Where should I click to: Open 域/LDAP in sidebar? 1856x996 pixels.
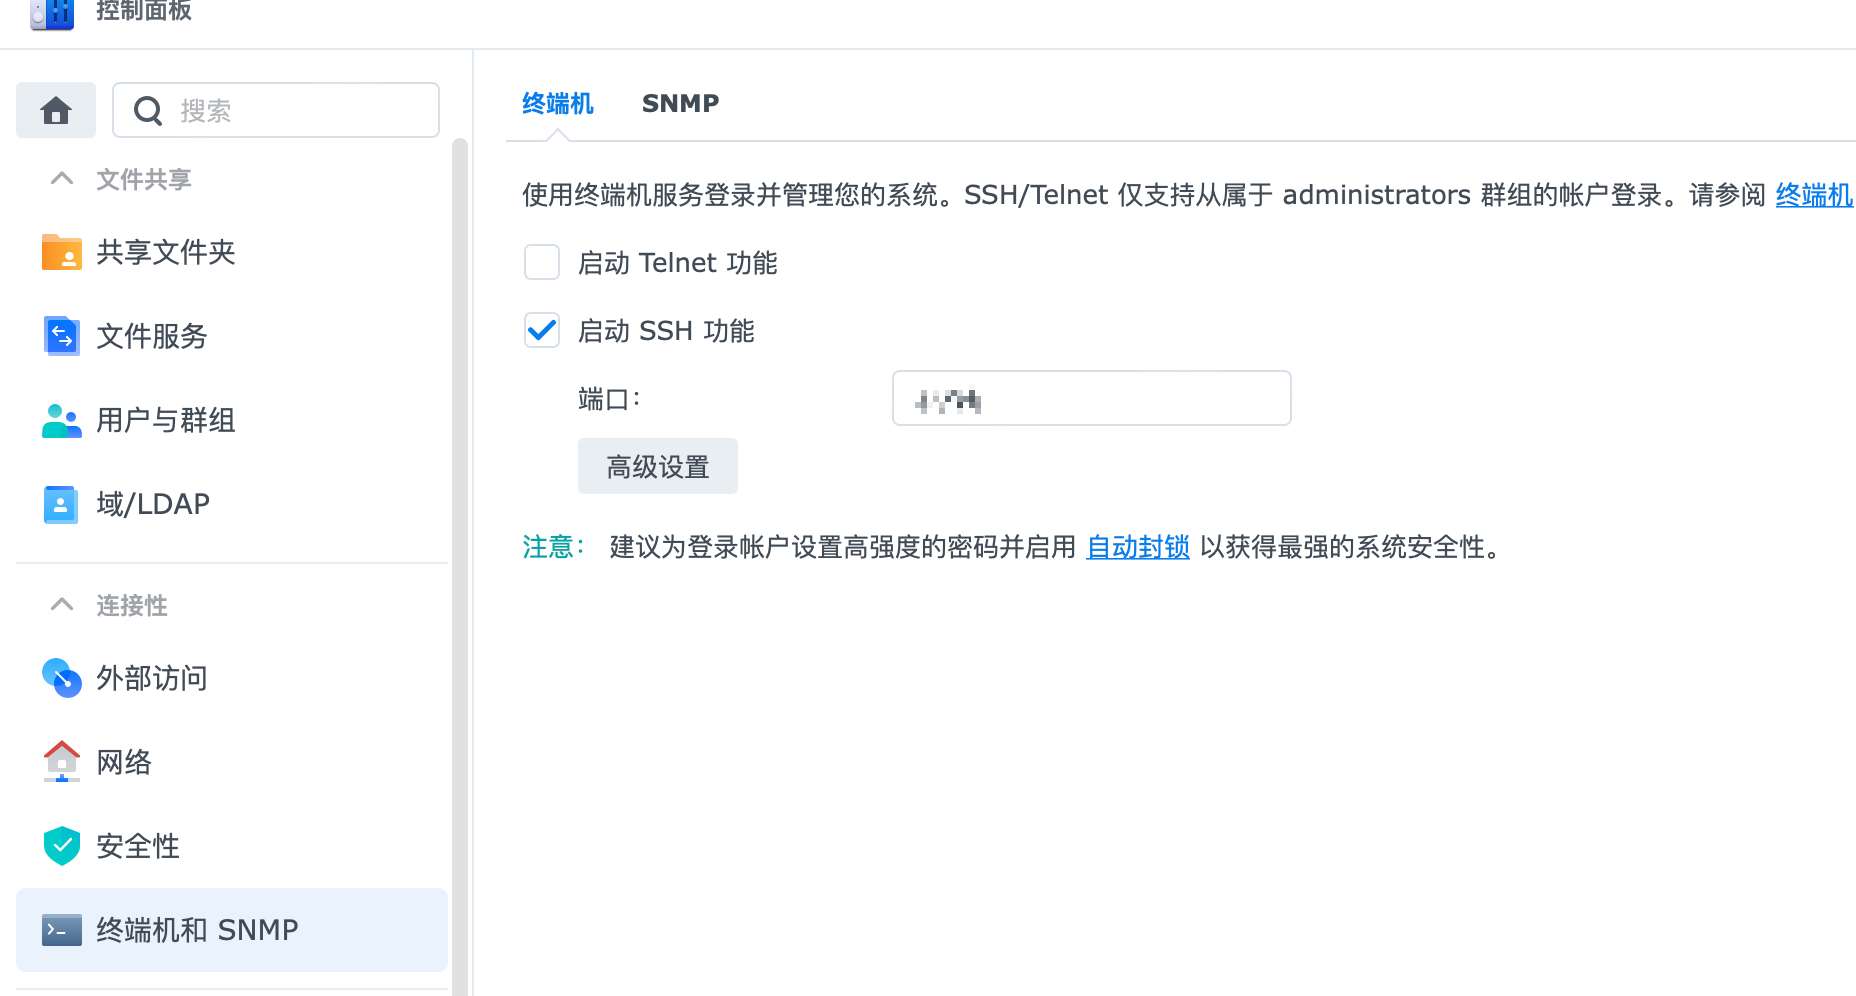coord(232,504)
